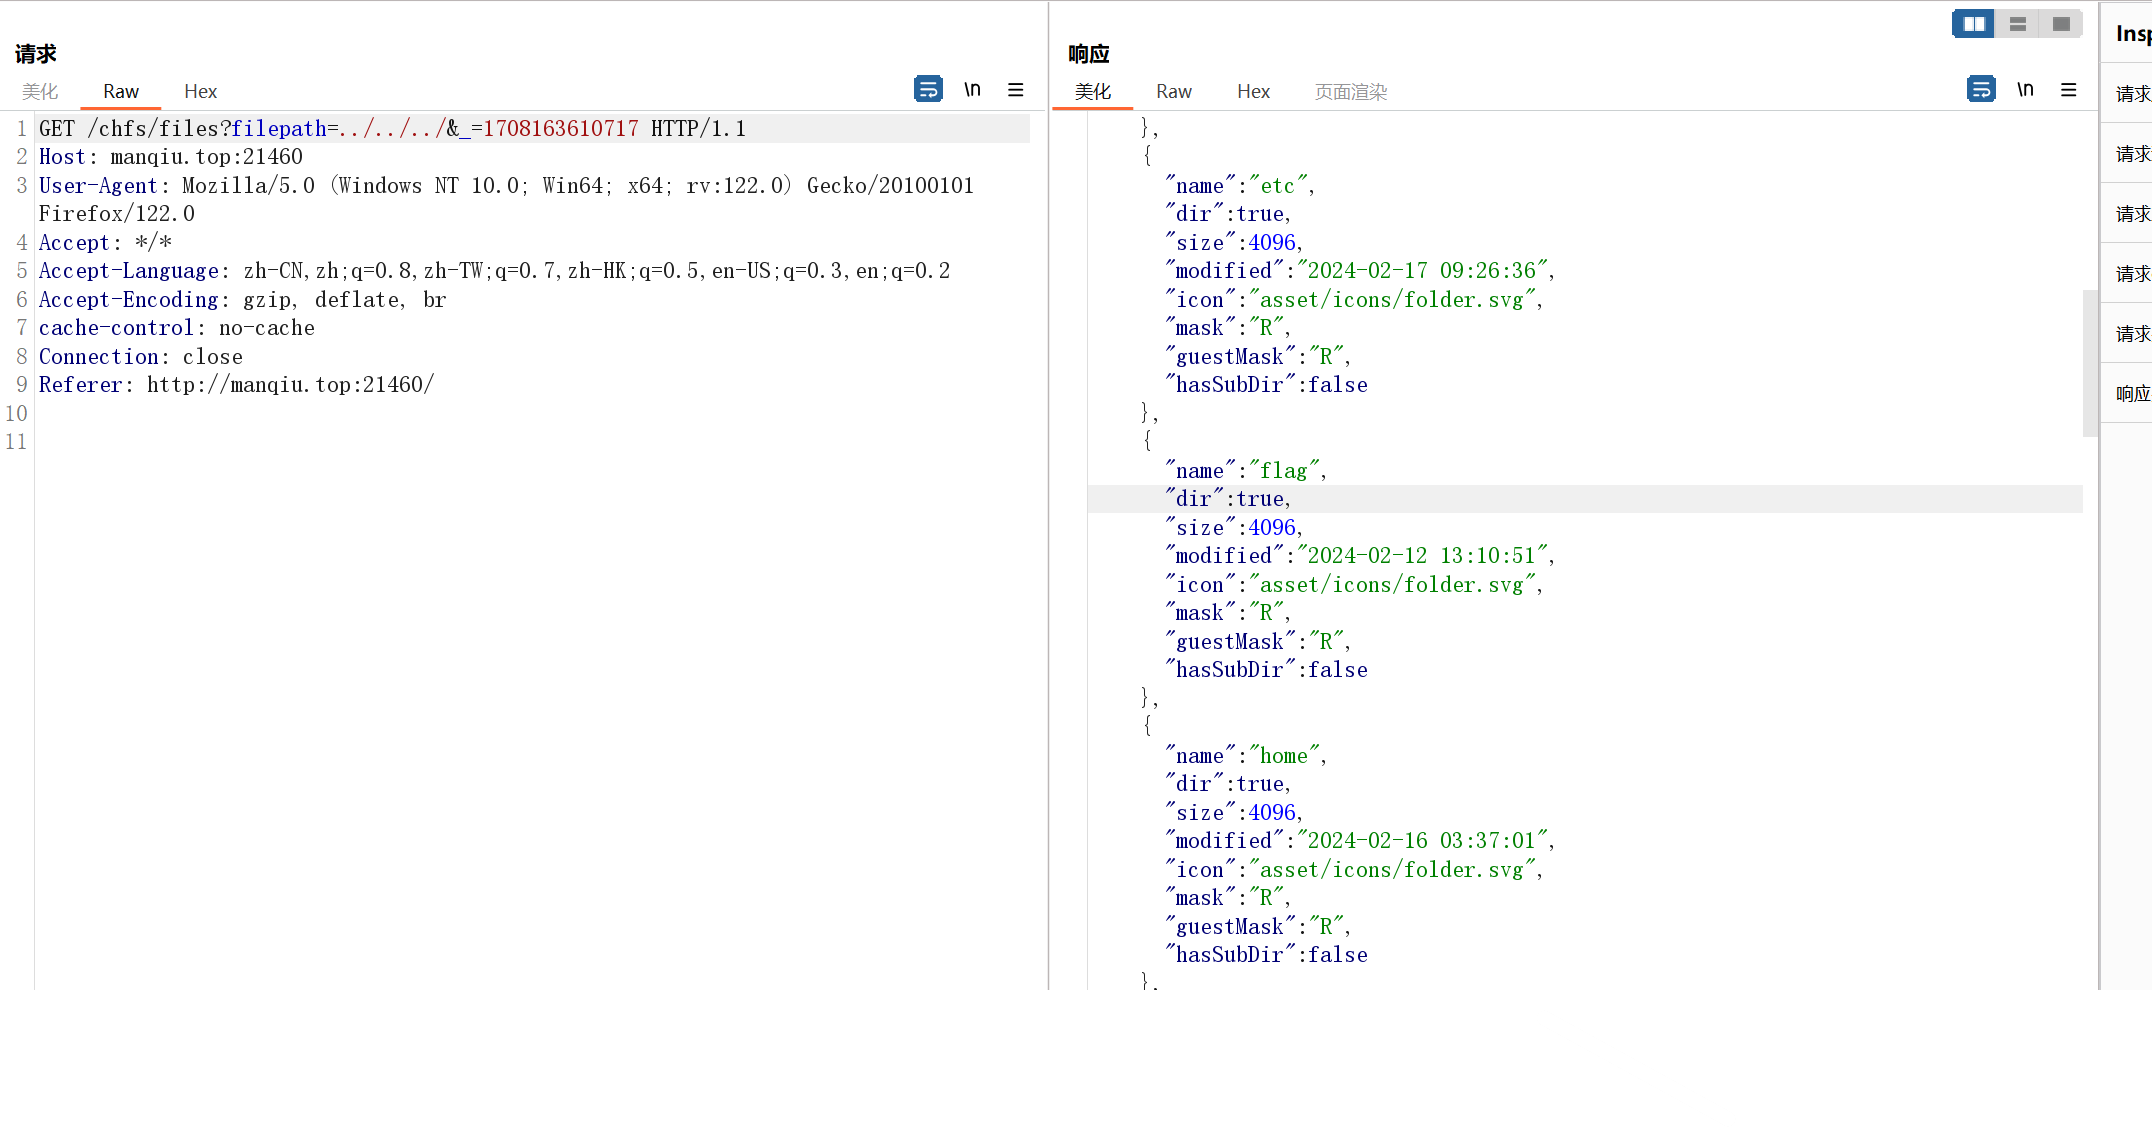
Task: Click the Referer header line
Action: coord(237,385)
